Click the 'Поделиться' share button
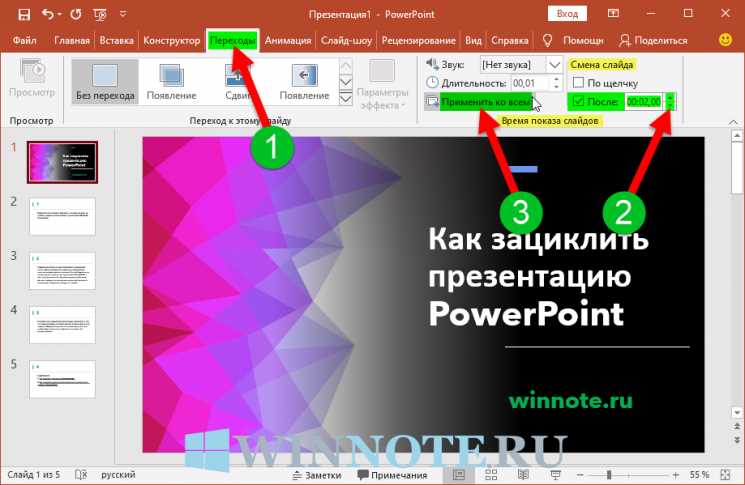The height and width of the screenshot is (485, 745). [x=653, y=41]
